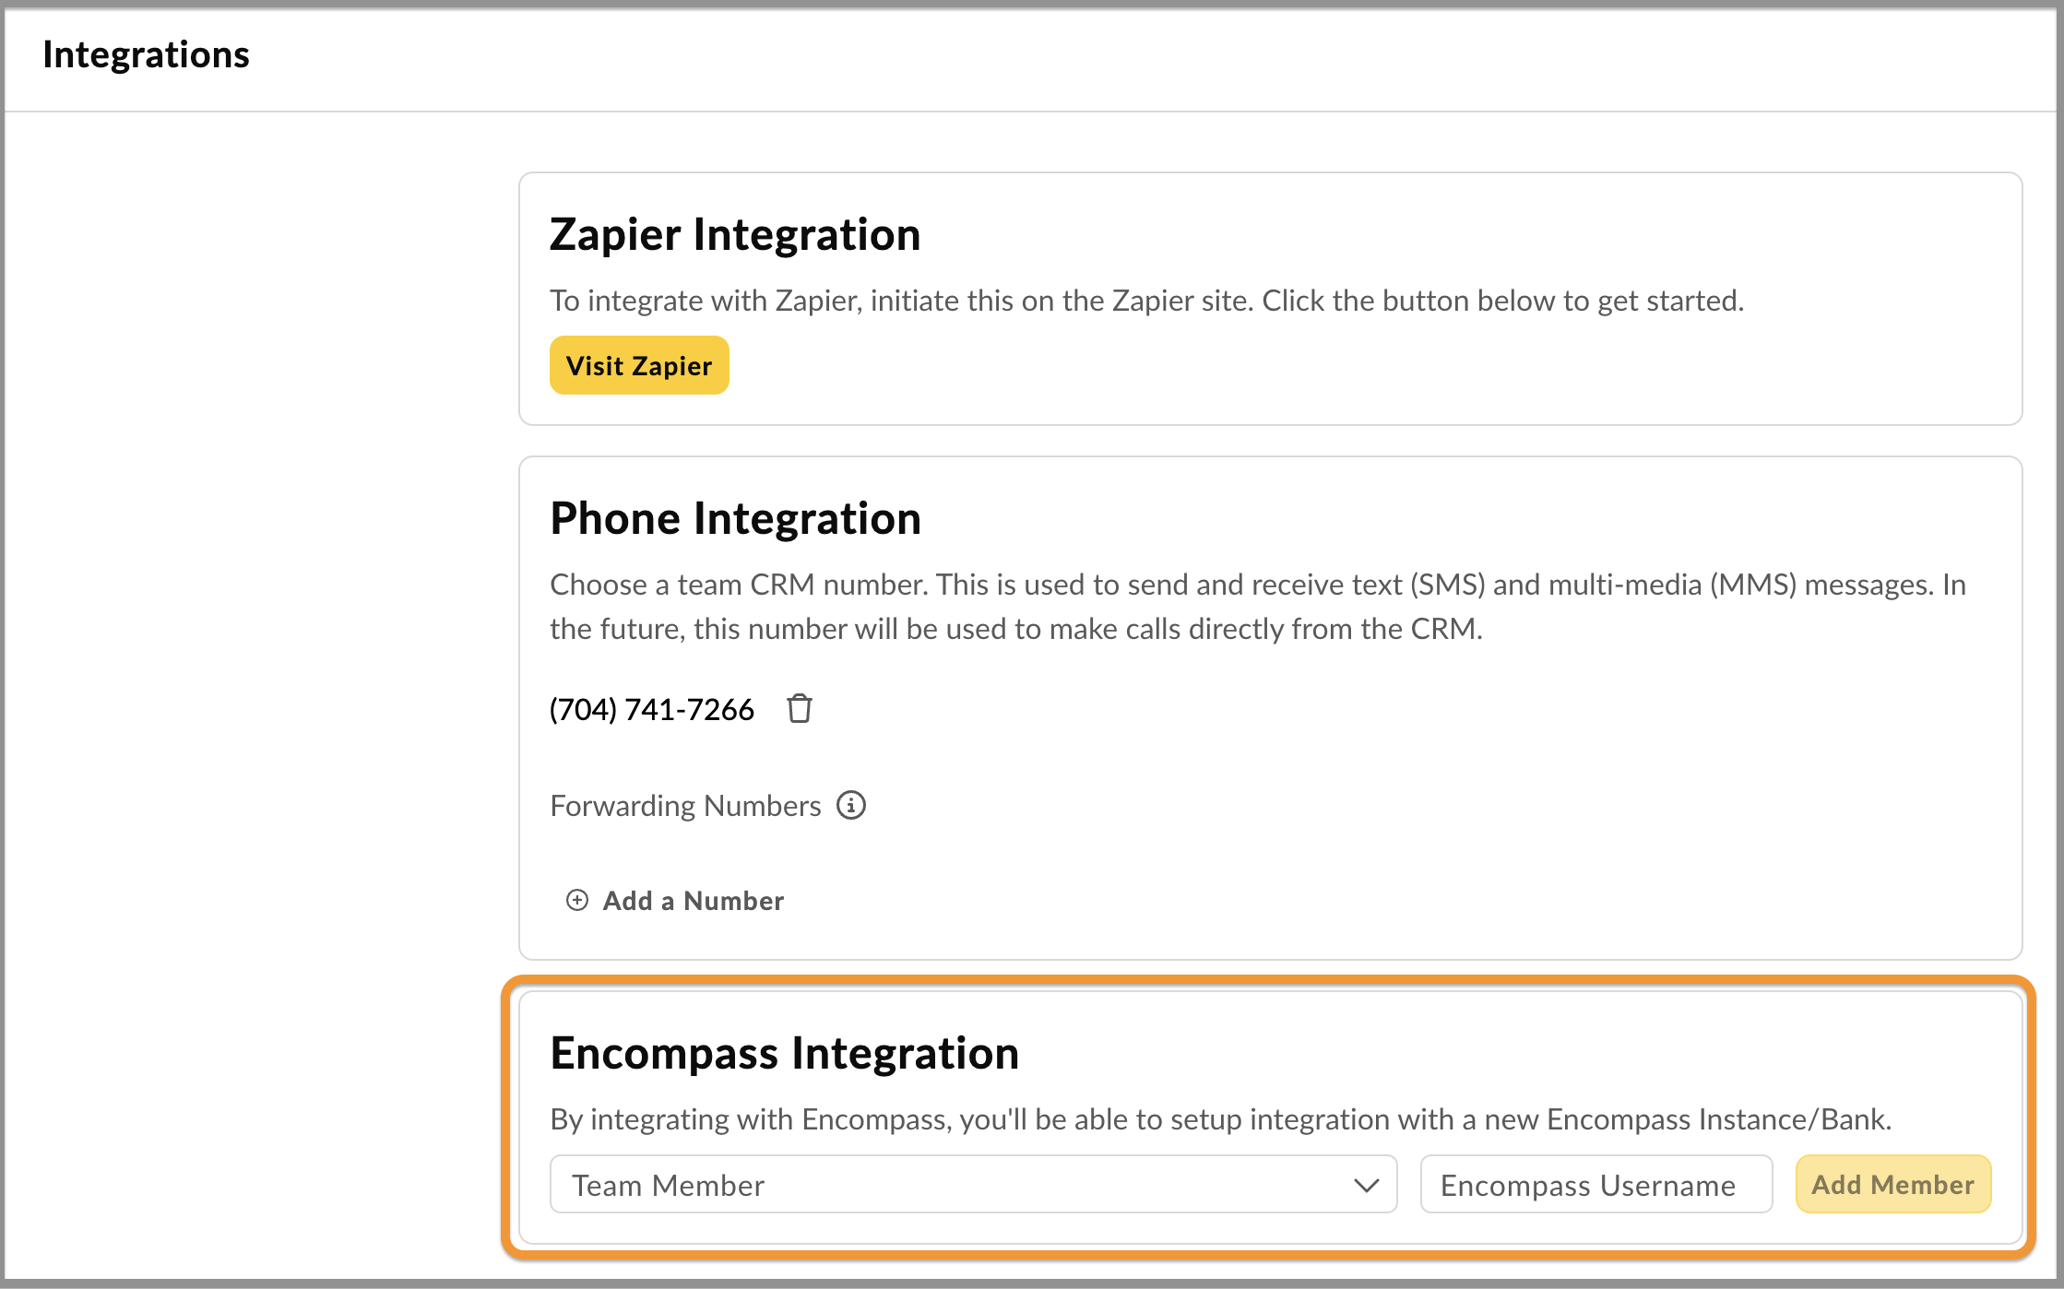Select the Add a Number link

coord(692,900)
